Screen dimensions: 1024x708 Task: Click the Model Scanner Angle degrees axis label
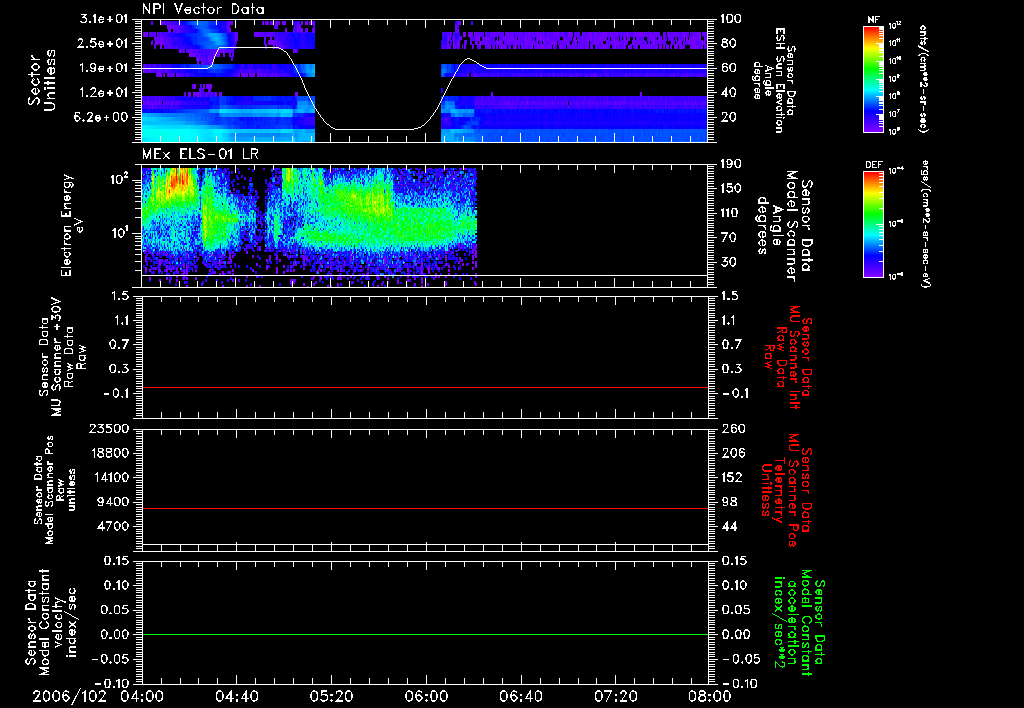click(784, 226)
